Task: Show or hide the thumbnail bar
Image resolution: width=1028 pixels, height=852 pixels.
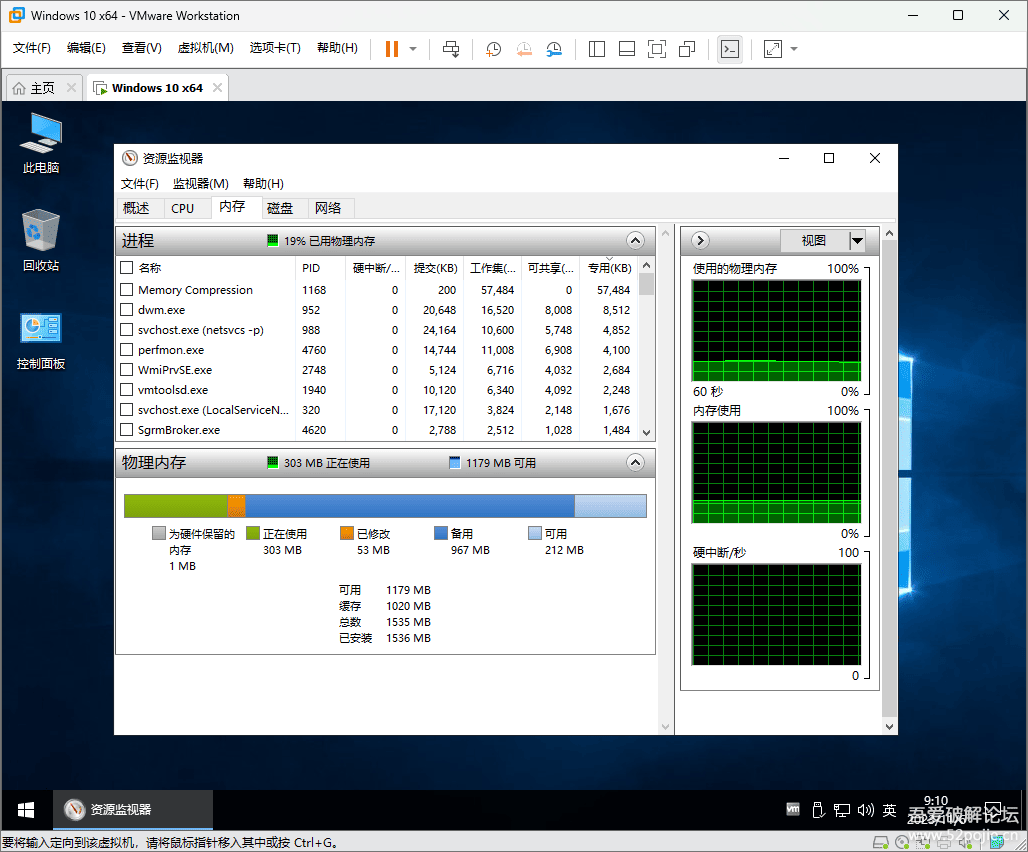Action: tap(626, 48)
